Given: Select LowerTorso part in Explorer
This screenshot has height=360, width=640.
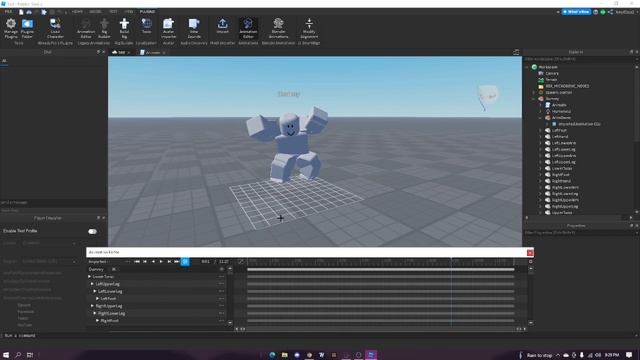Looking at the screenshot, I should [562, 169].
